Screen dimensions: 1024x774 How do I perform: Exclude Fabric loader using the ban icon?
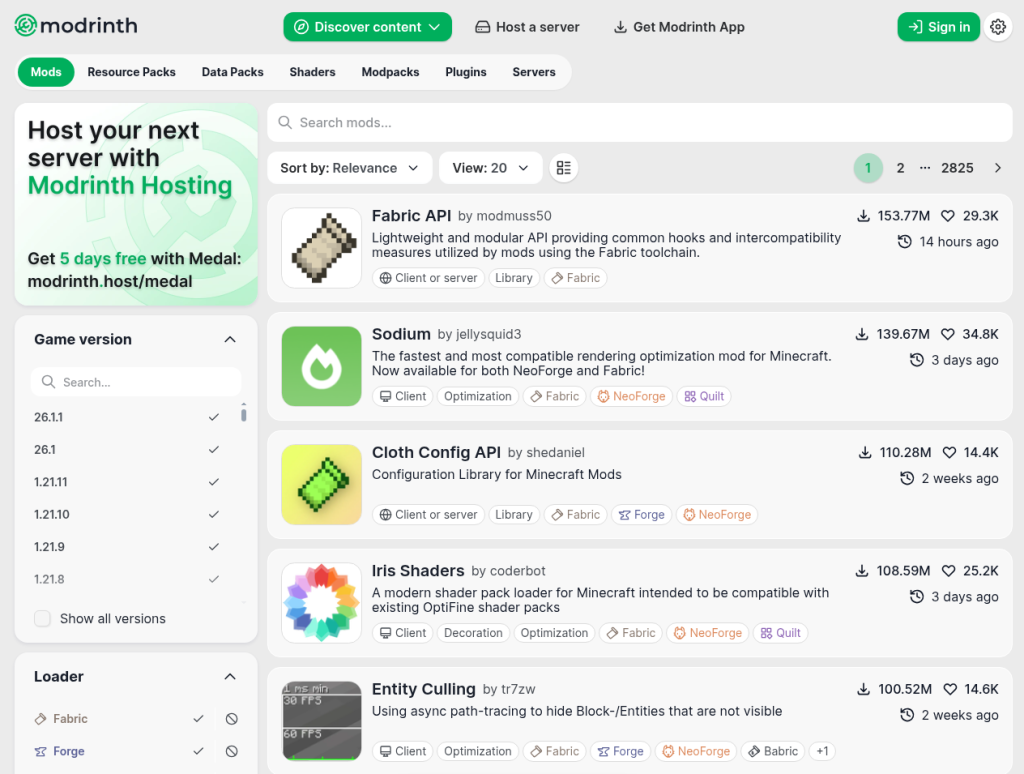tap(231, 719)
